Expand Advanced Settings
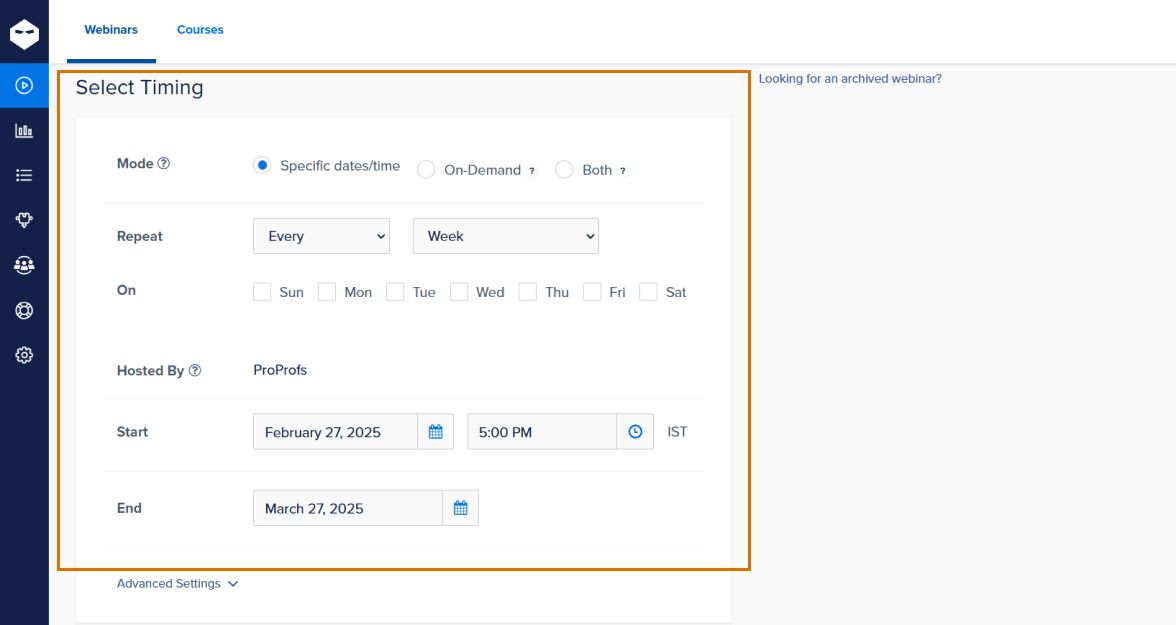 pos(177,583)
